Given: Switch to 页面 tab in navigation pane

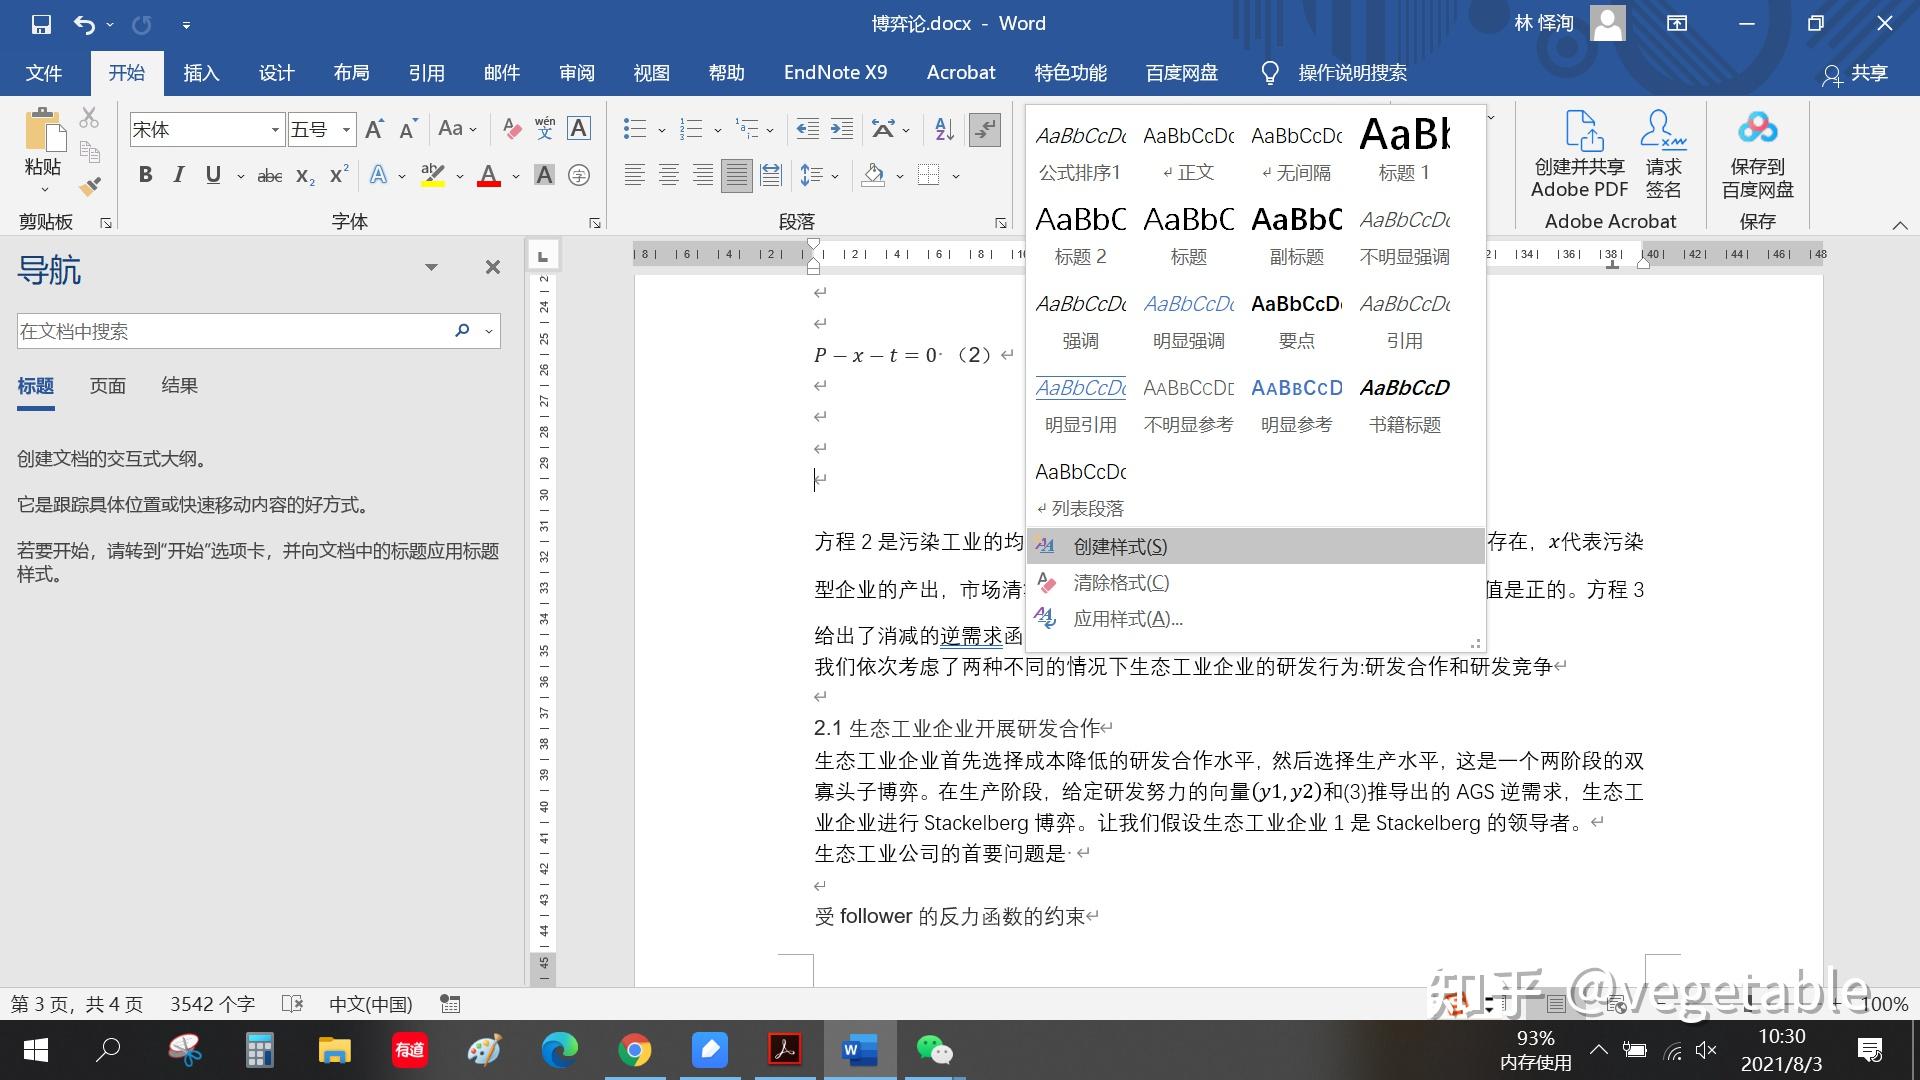Looking at the screenshot, I should [107, 386].
